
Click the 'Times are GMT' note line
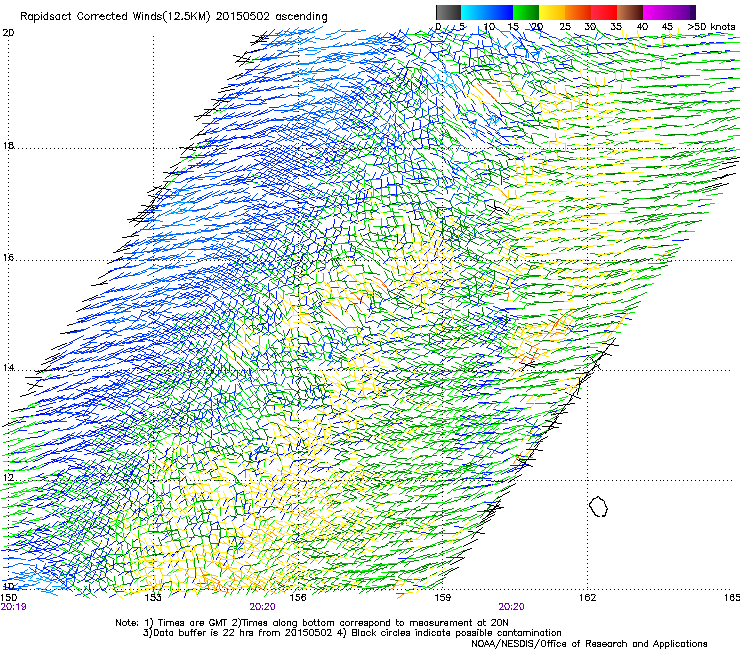[x=312, y=623]
